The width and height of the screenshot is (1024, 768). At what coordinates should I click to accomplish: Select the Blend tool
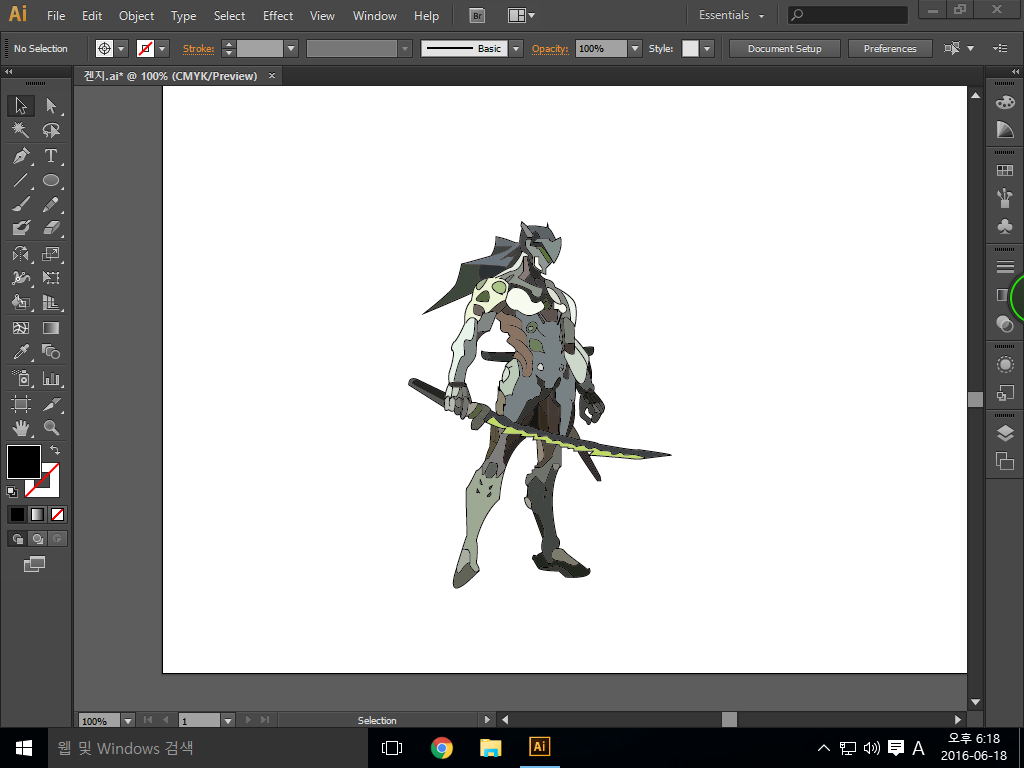[x=51, y=352]
